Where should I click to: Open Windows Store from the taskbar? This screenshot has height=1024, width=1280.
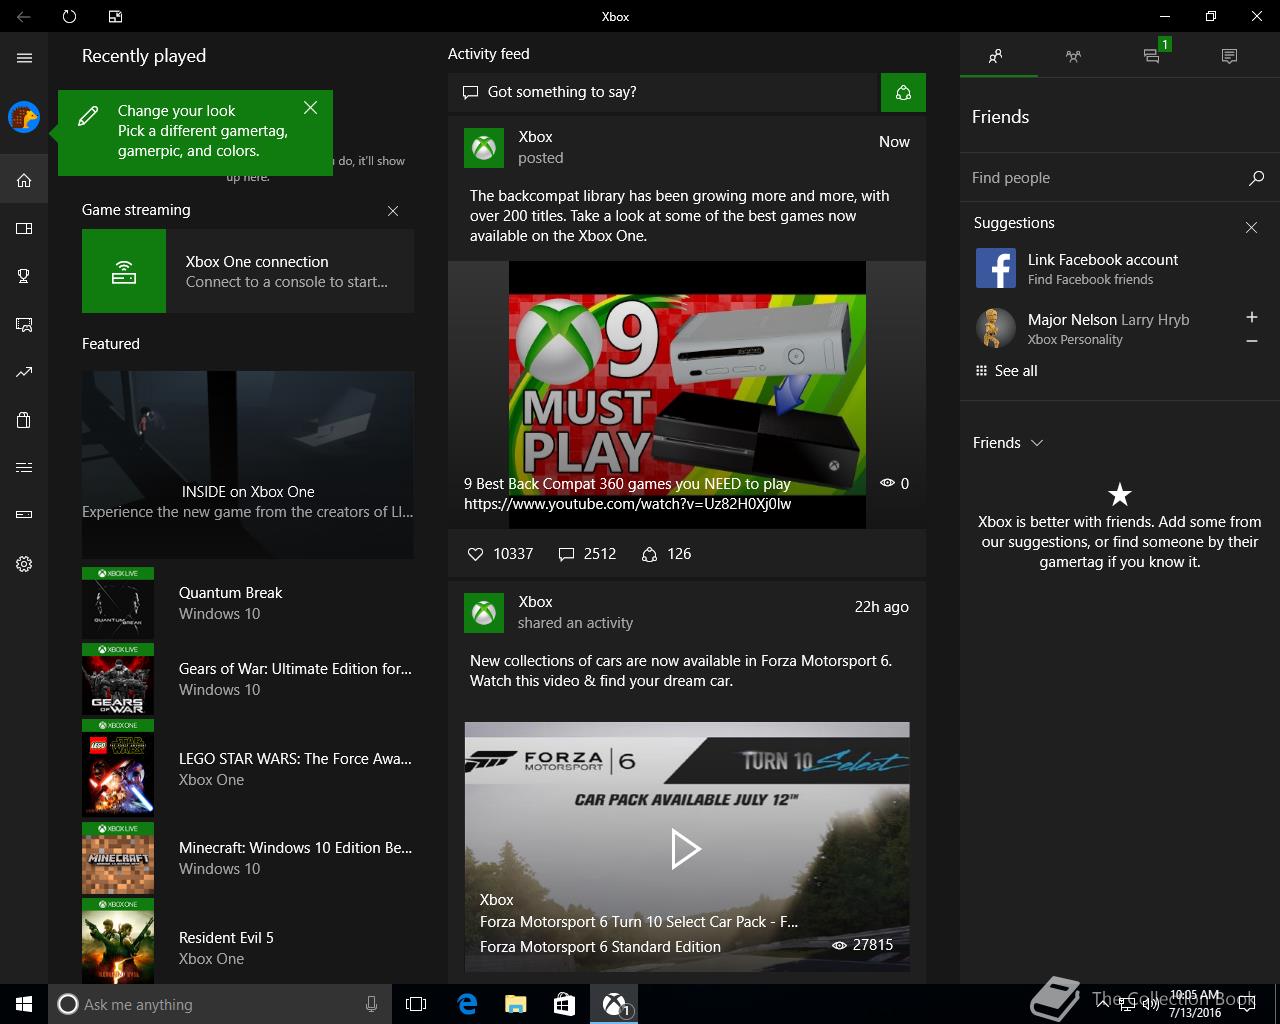point(564,1004)
